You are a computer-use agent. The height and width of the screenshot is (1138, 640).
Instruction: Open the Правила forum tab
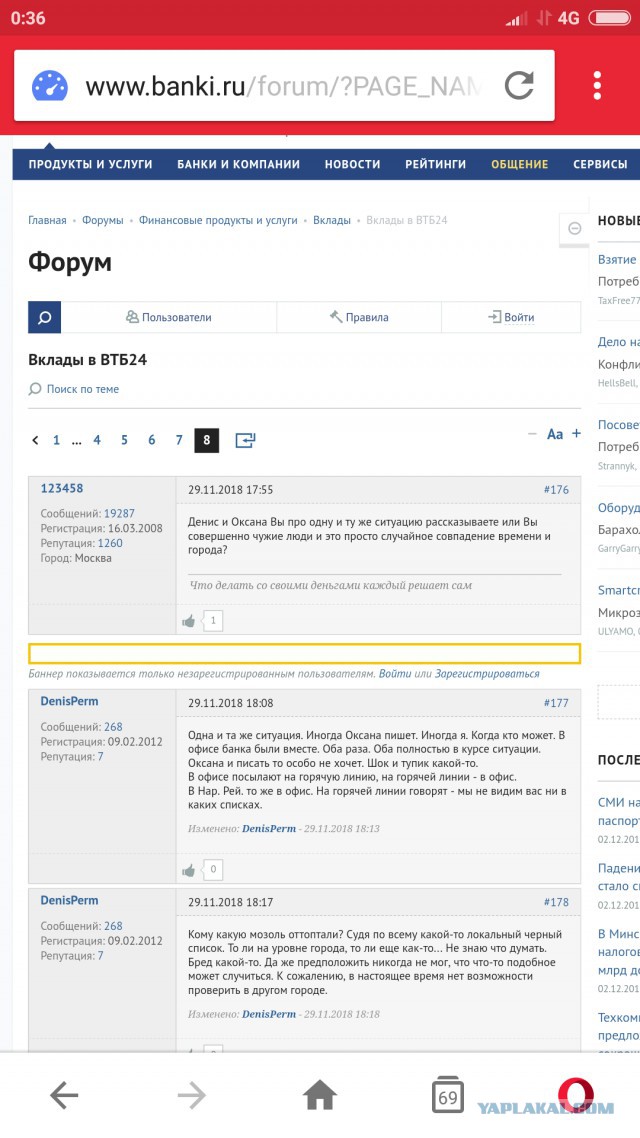[358, 317]
